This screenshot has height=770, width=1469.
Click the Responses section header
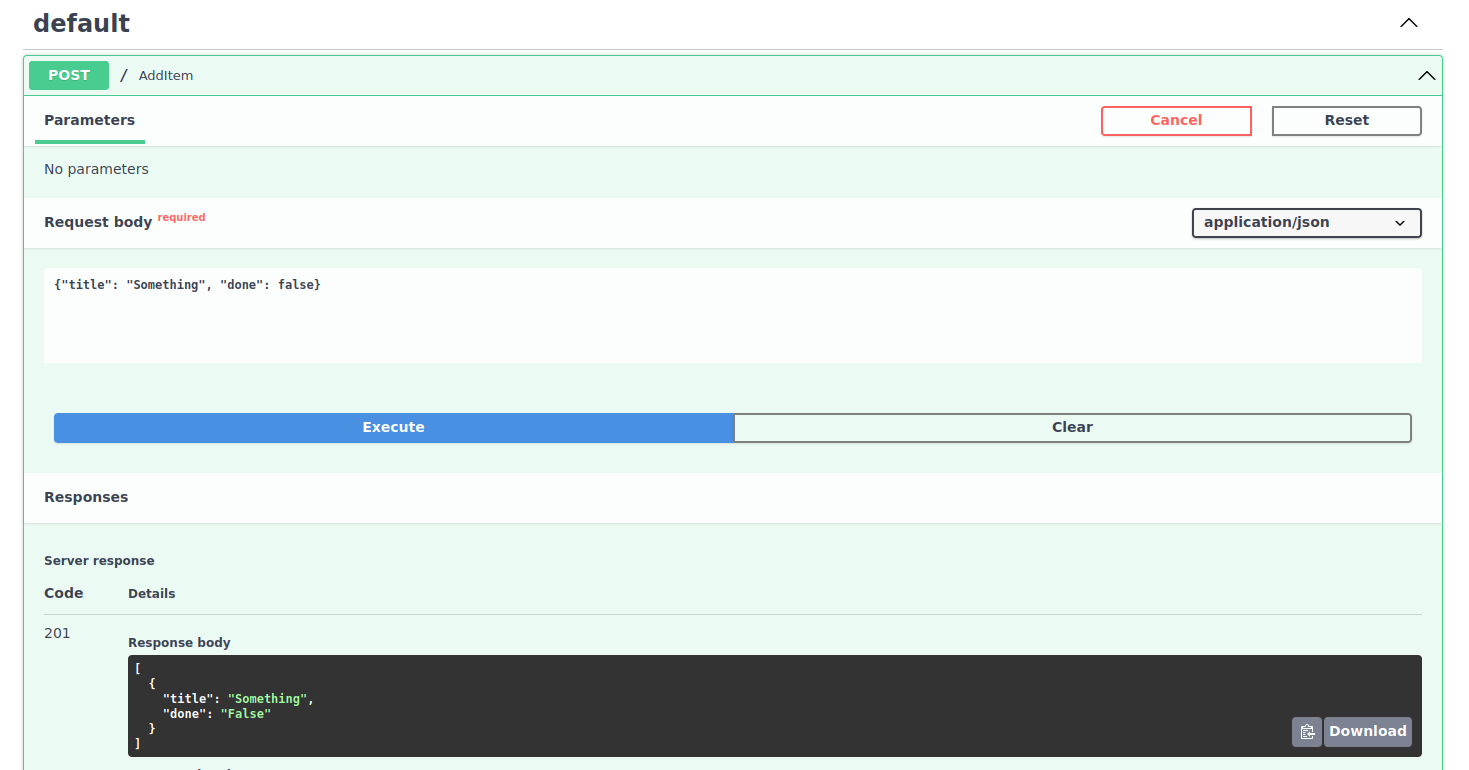(86, 496)
